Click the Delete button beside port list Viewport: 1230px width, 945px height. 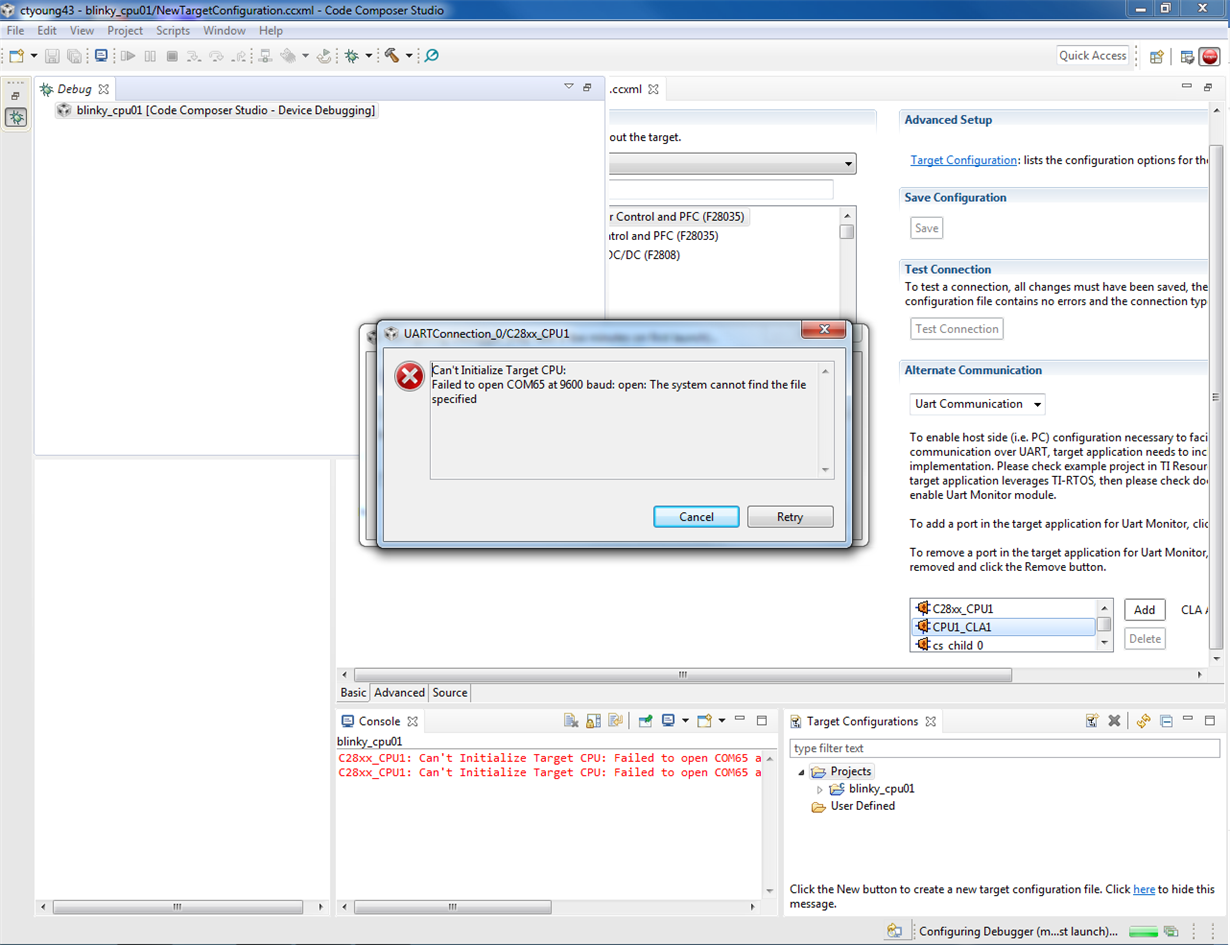pyautogui.click(x=1145, y=639)
